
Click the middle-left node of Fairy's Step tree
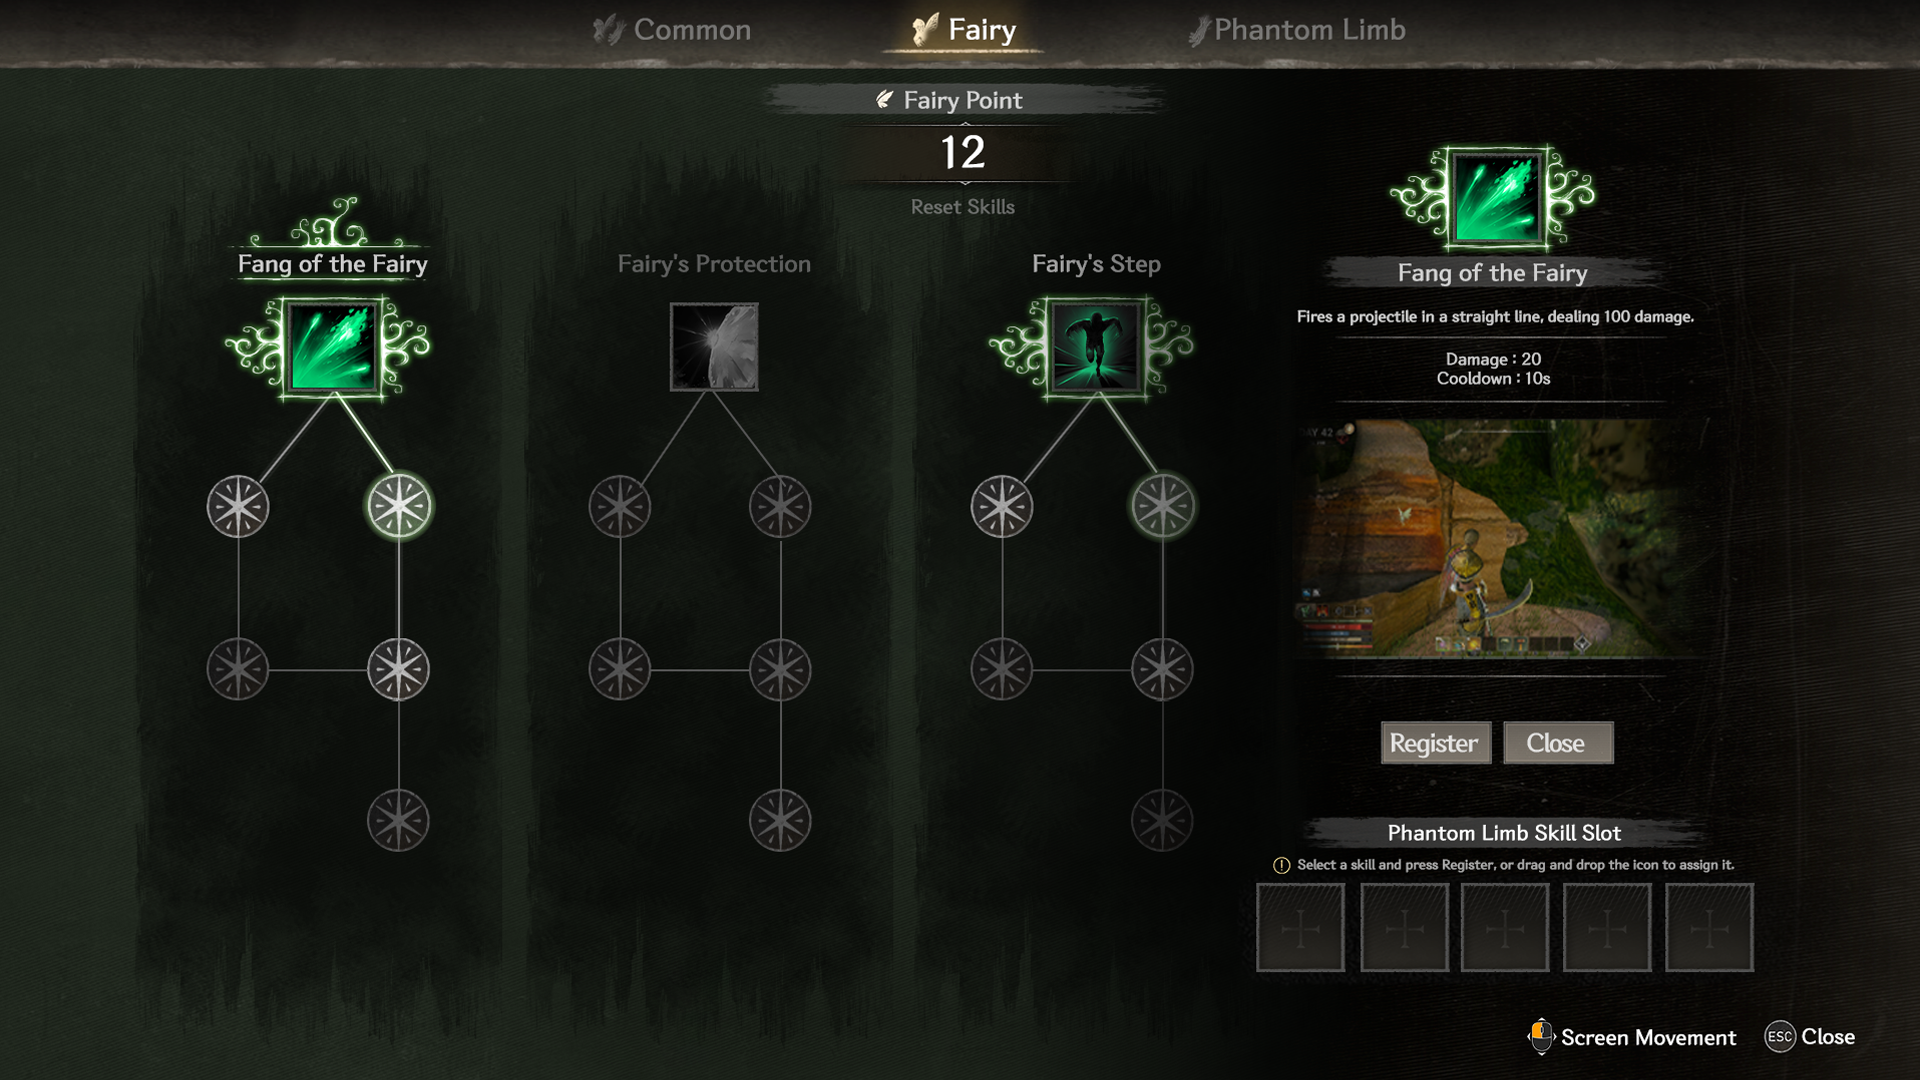tap(1002, 669)
